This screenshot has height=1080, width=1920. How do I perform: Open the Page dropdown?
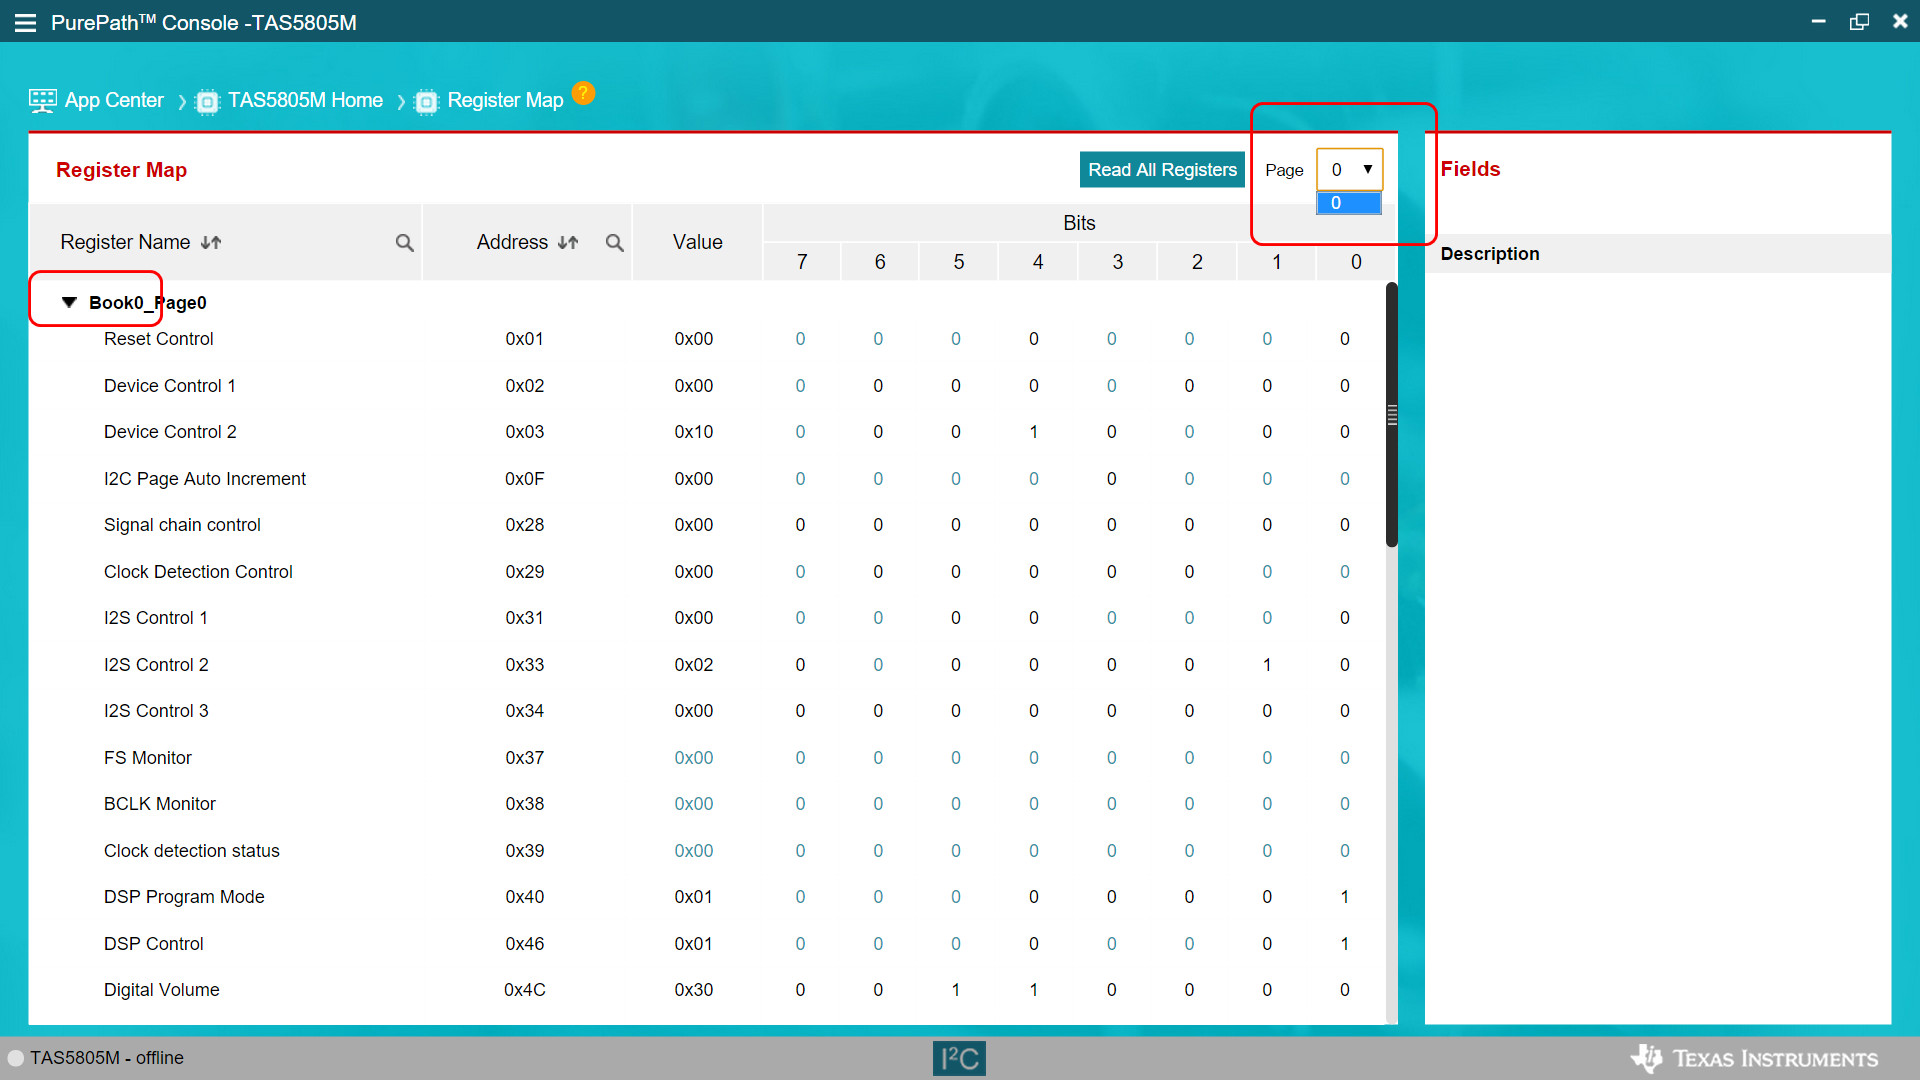click(x=1349, y=170)
